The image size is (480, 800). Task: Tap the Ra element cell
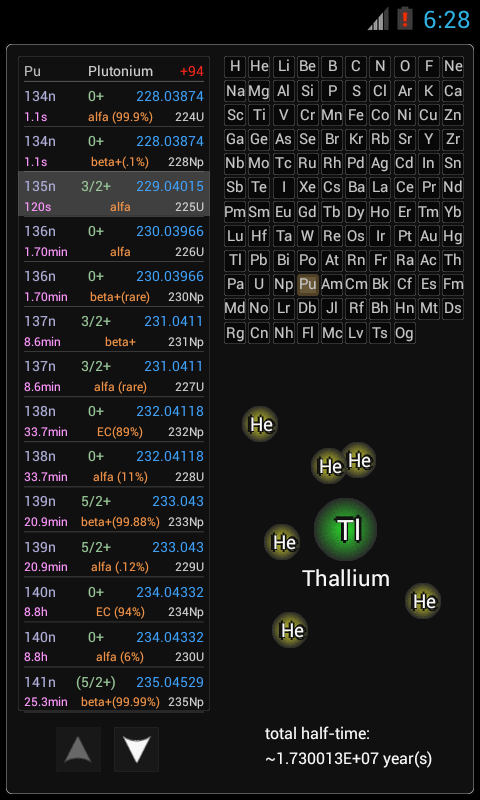[x=405, y=260]
